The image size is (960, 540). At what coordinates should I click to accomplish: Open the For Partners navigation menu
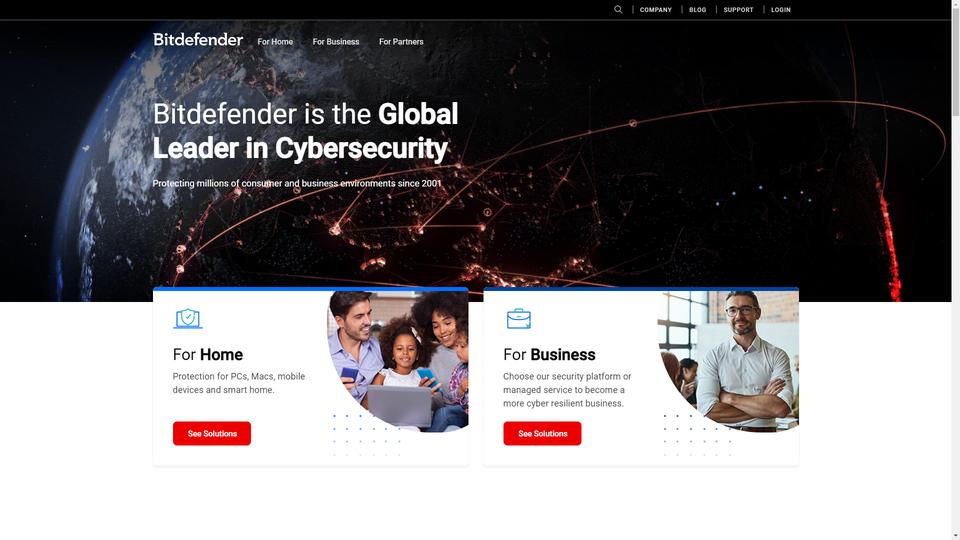401,42
